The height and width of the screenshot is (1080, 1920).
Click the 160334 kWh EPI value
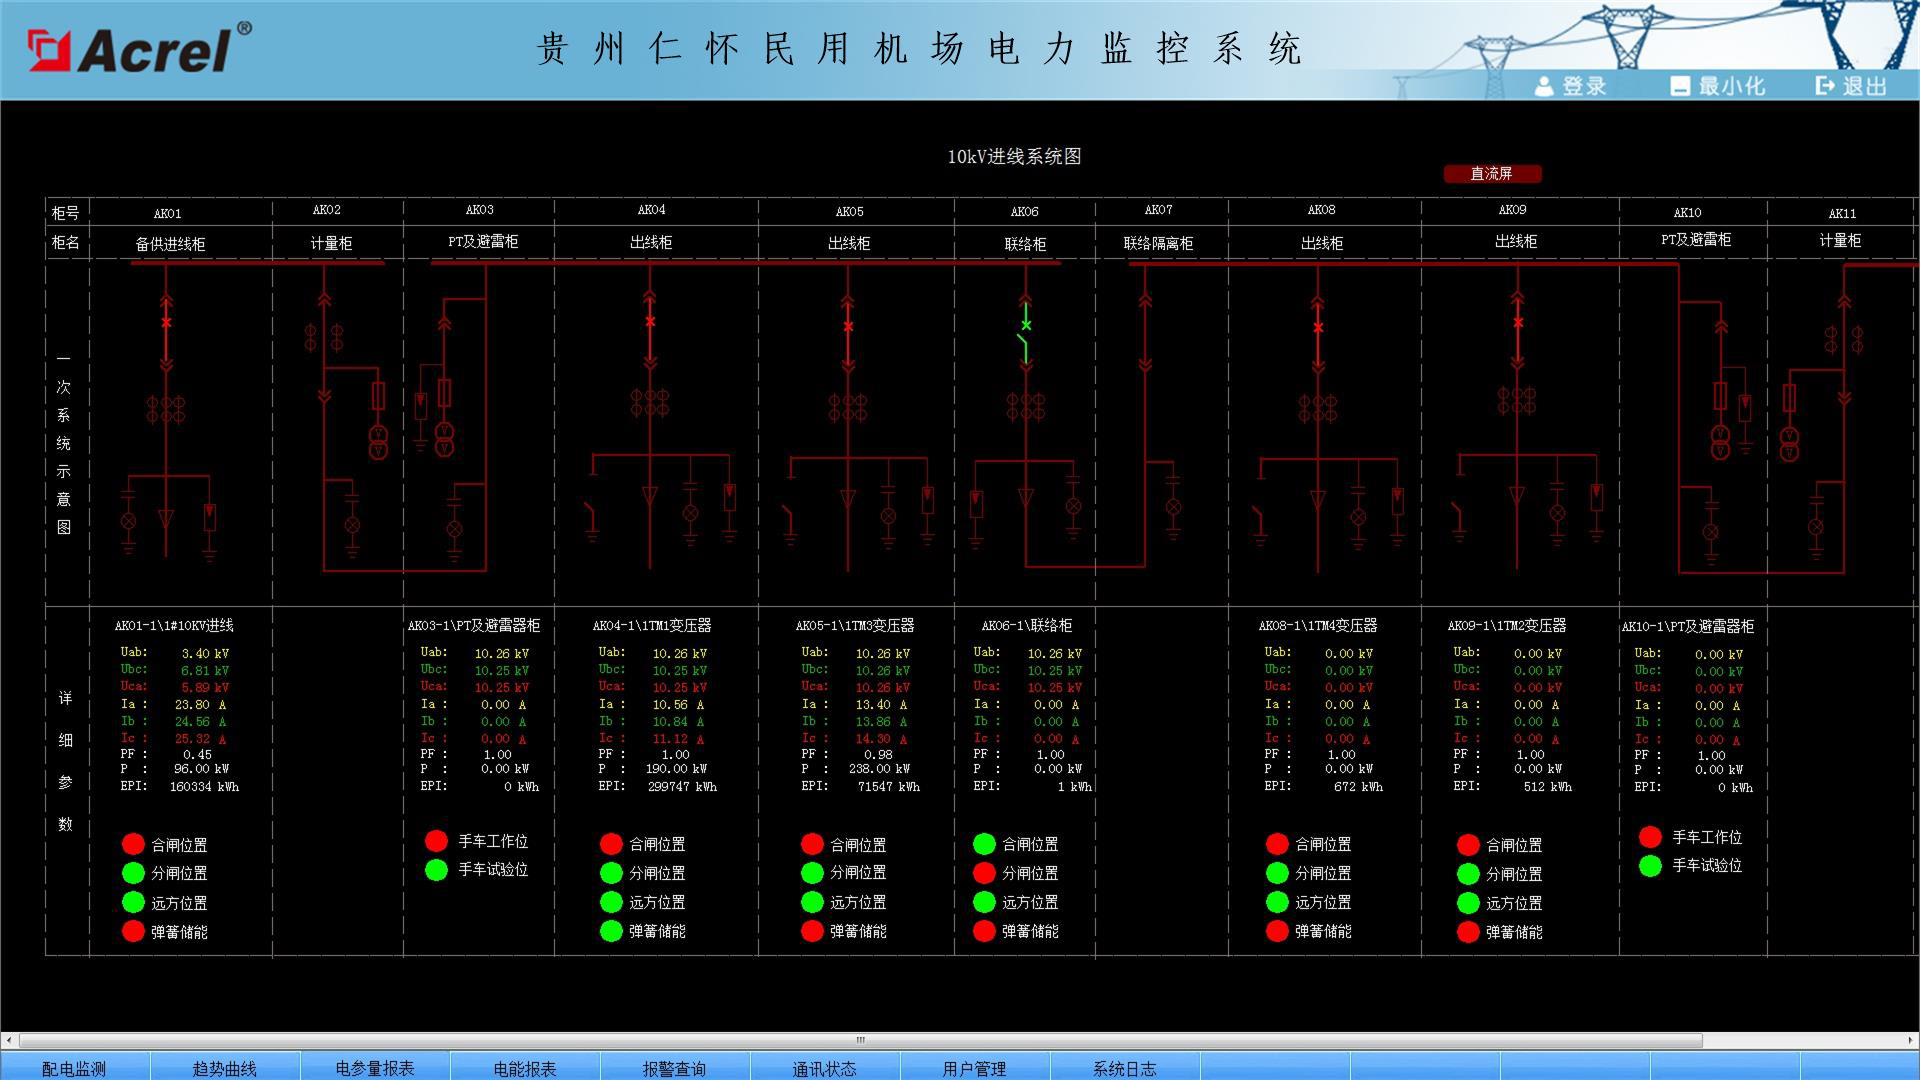(204, 787)
